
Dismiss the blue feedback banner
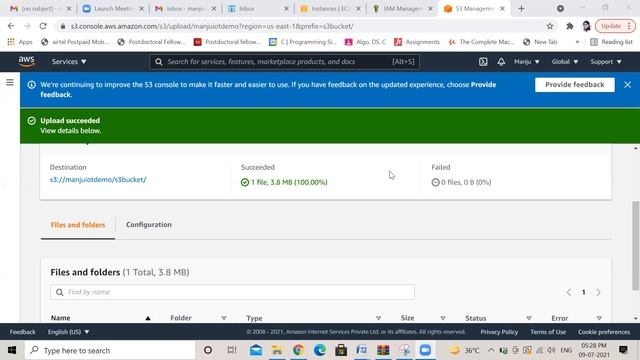click(627, 84)
